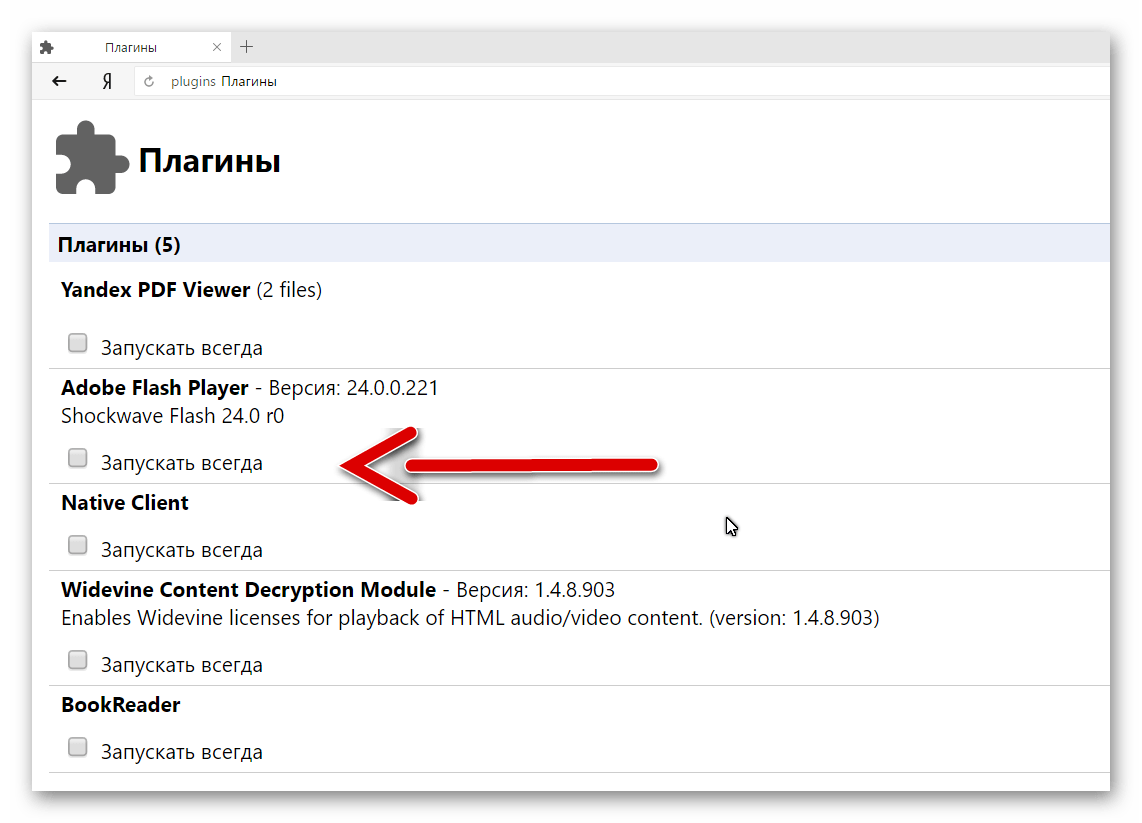Image resolution: width=1142 pixels, height=823 pixels.
Task: Click the Widevine Content Decryption Module title
Action: 248,590
